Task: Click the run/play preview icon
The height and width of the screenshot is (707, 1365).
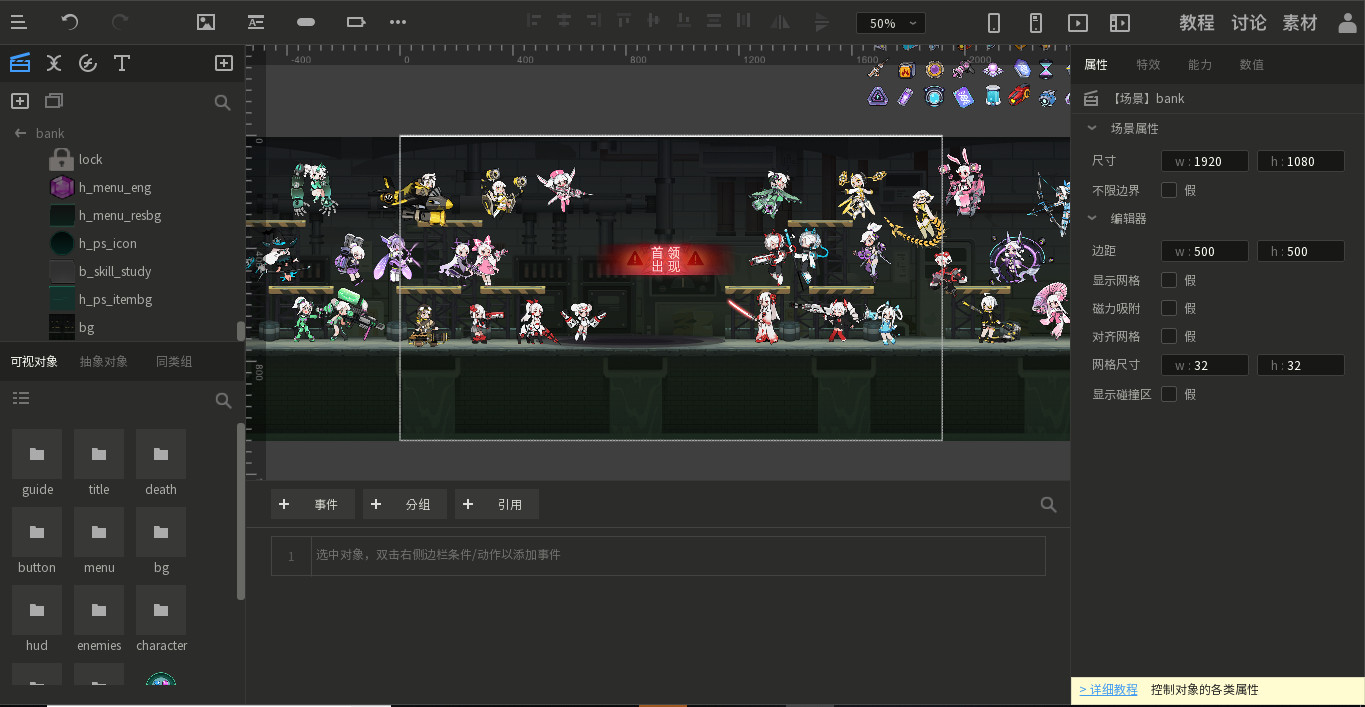Action: pyautogui.click(x=1078, y=22)
